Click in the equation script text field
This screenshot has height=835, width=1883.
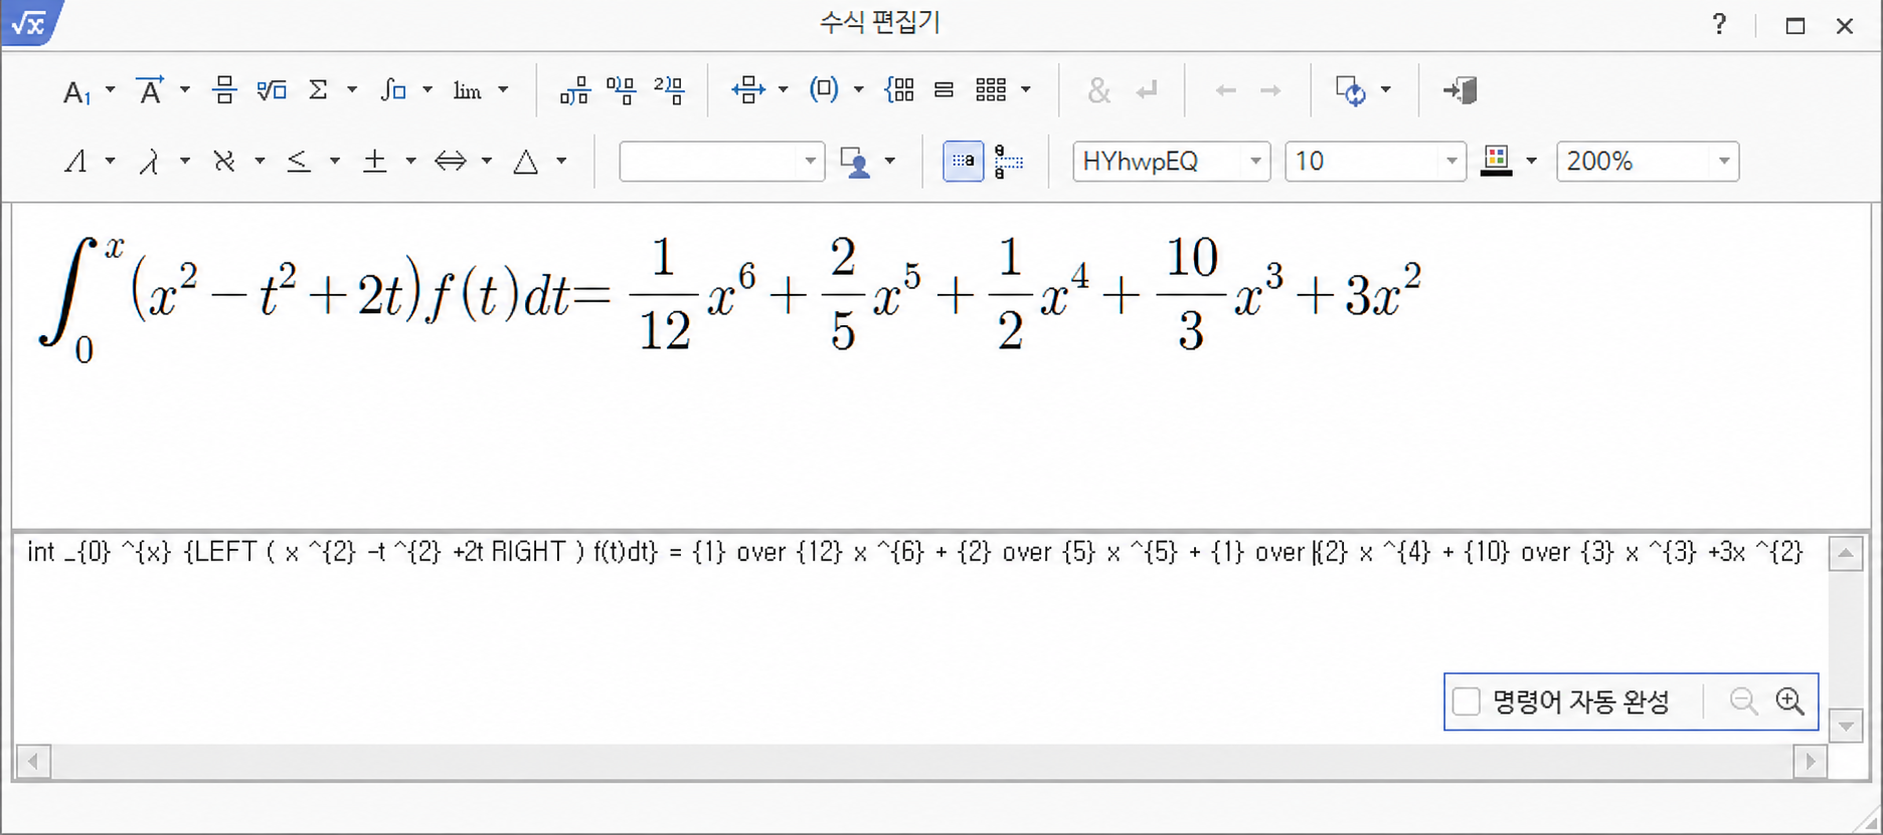point(921,638)
